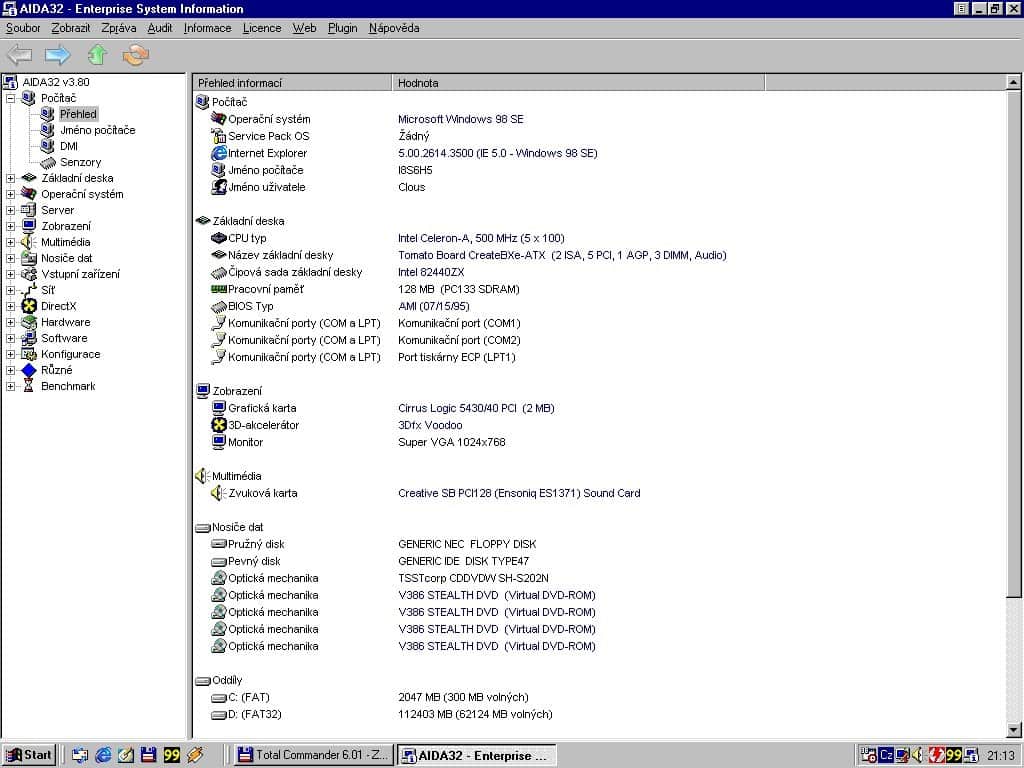
Task: Open the Nápověda menu
Action: pyautogui.click(x=394, y=28)
